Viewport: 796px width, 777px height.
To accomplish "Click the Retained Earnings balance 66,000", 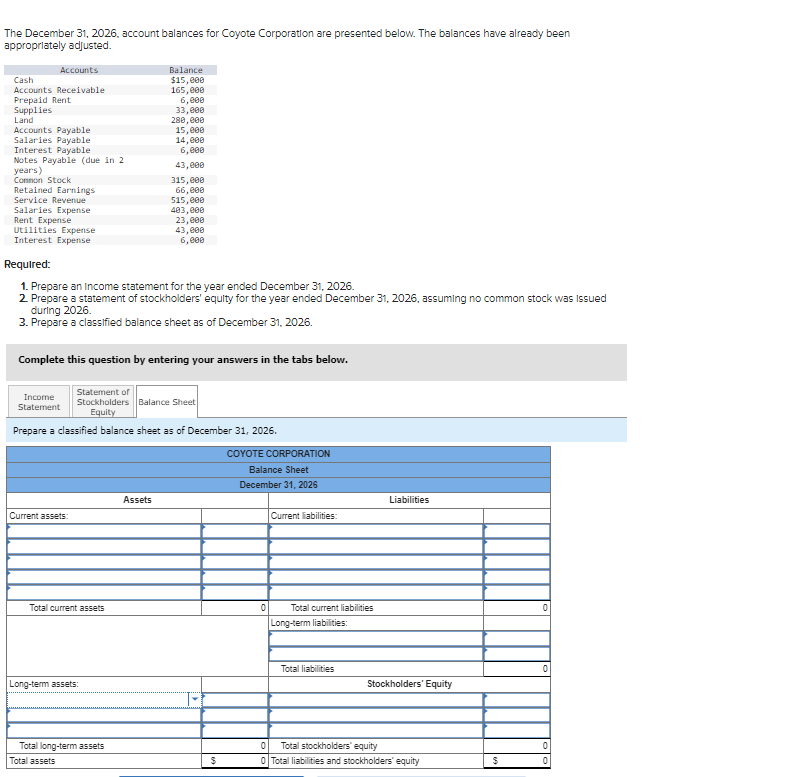I will pos(190,190).
